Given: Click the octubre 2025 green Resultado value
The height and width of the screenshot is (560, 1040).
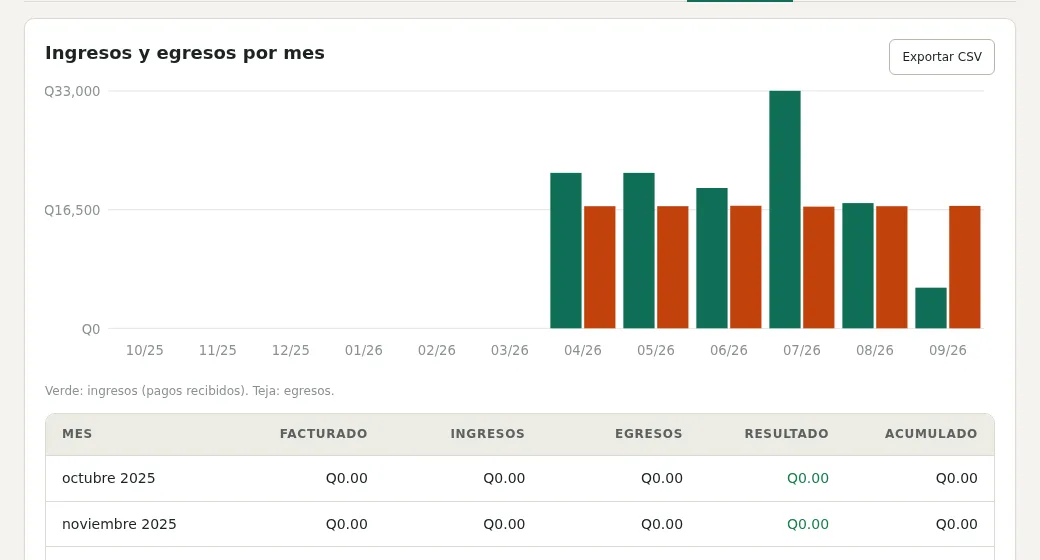Looking at the screenshot, I should point(807,478).
